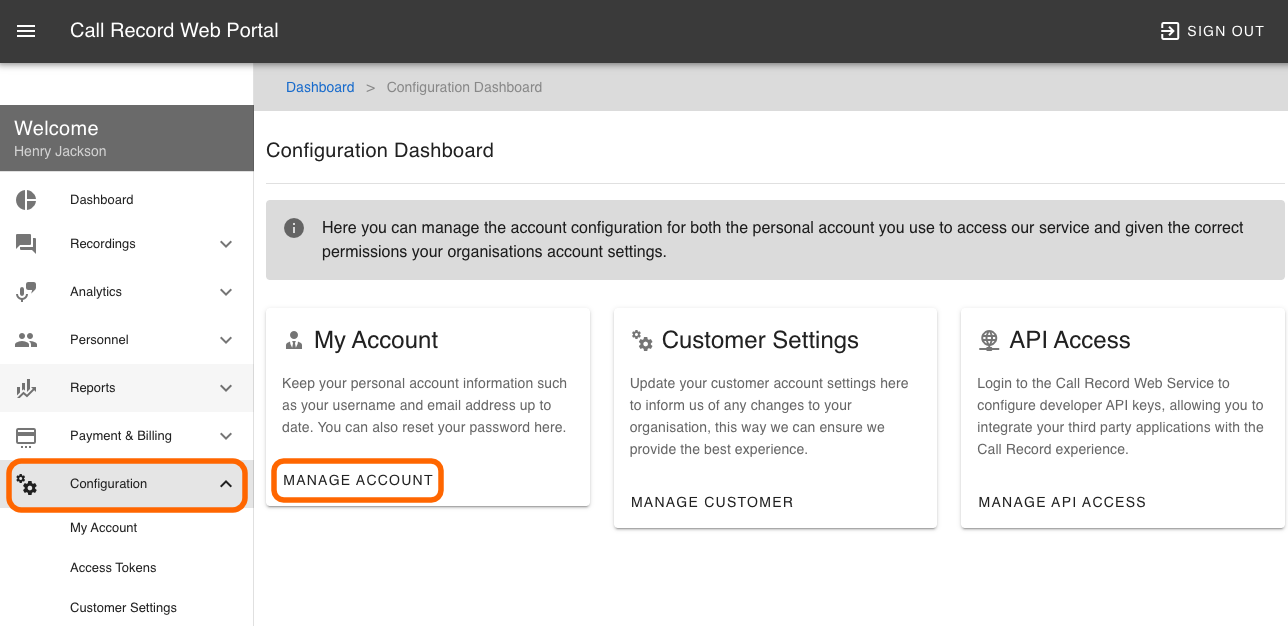Click the gears icon beside Customer Settings
This screenshot has height=626, width=1288.
(x=642, y=340)
